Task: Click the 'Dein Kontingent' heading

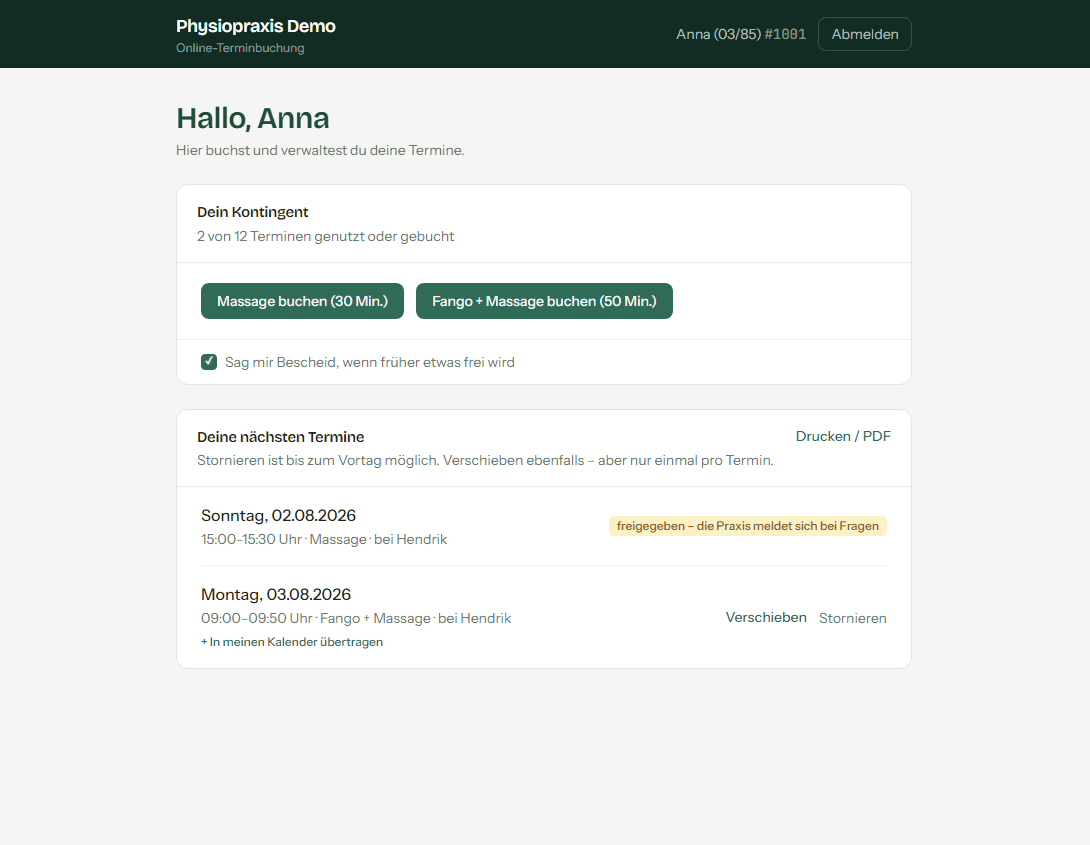Action: (x=252, y=212)
